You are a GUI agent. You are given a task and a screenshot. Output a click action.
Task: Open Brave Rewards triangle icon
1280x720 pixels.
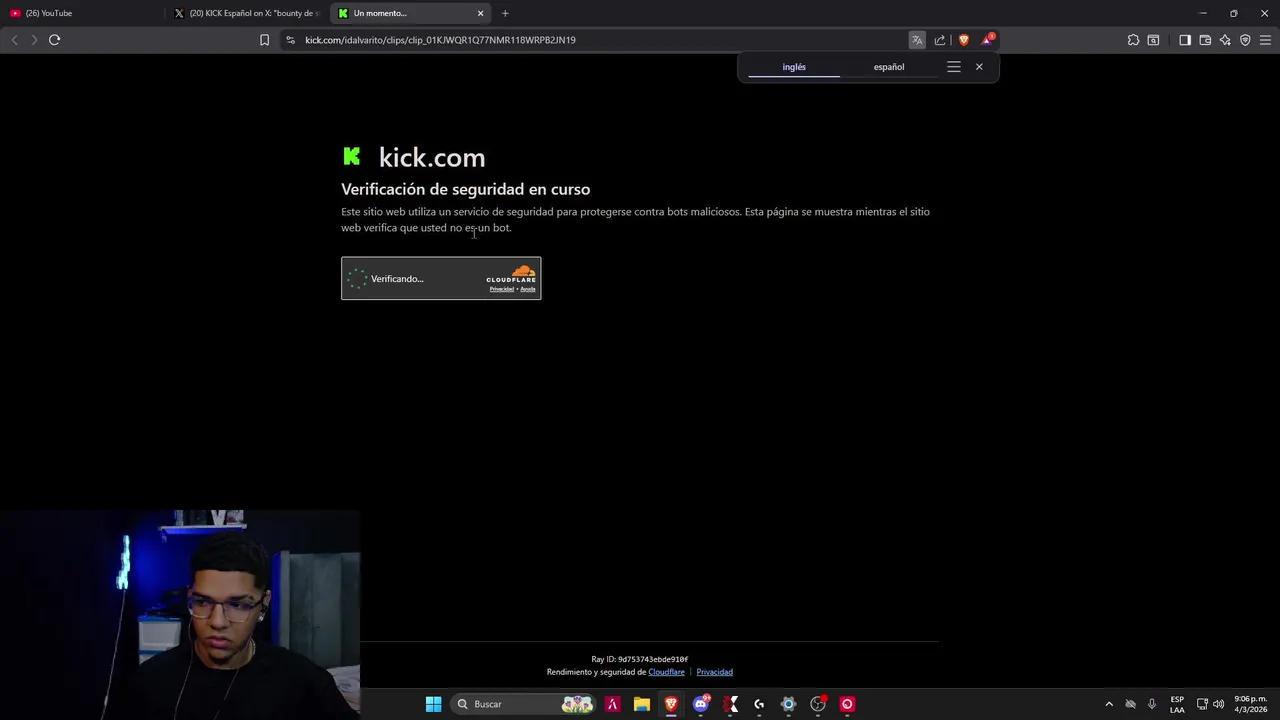pos(988,40)
